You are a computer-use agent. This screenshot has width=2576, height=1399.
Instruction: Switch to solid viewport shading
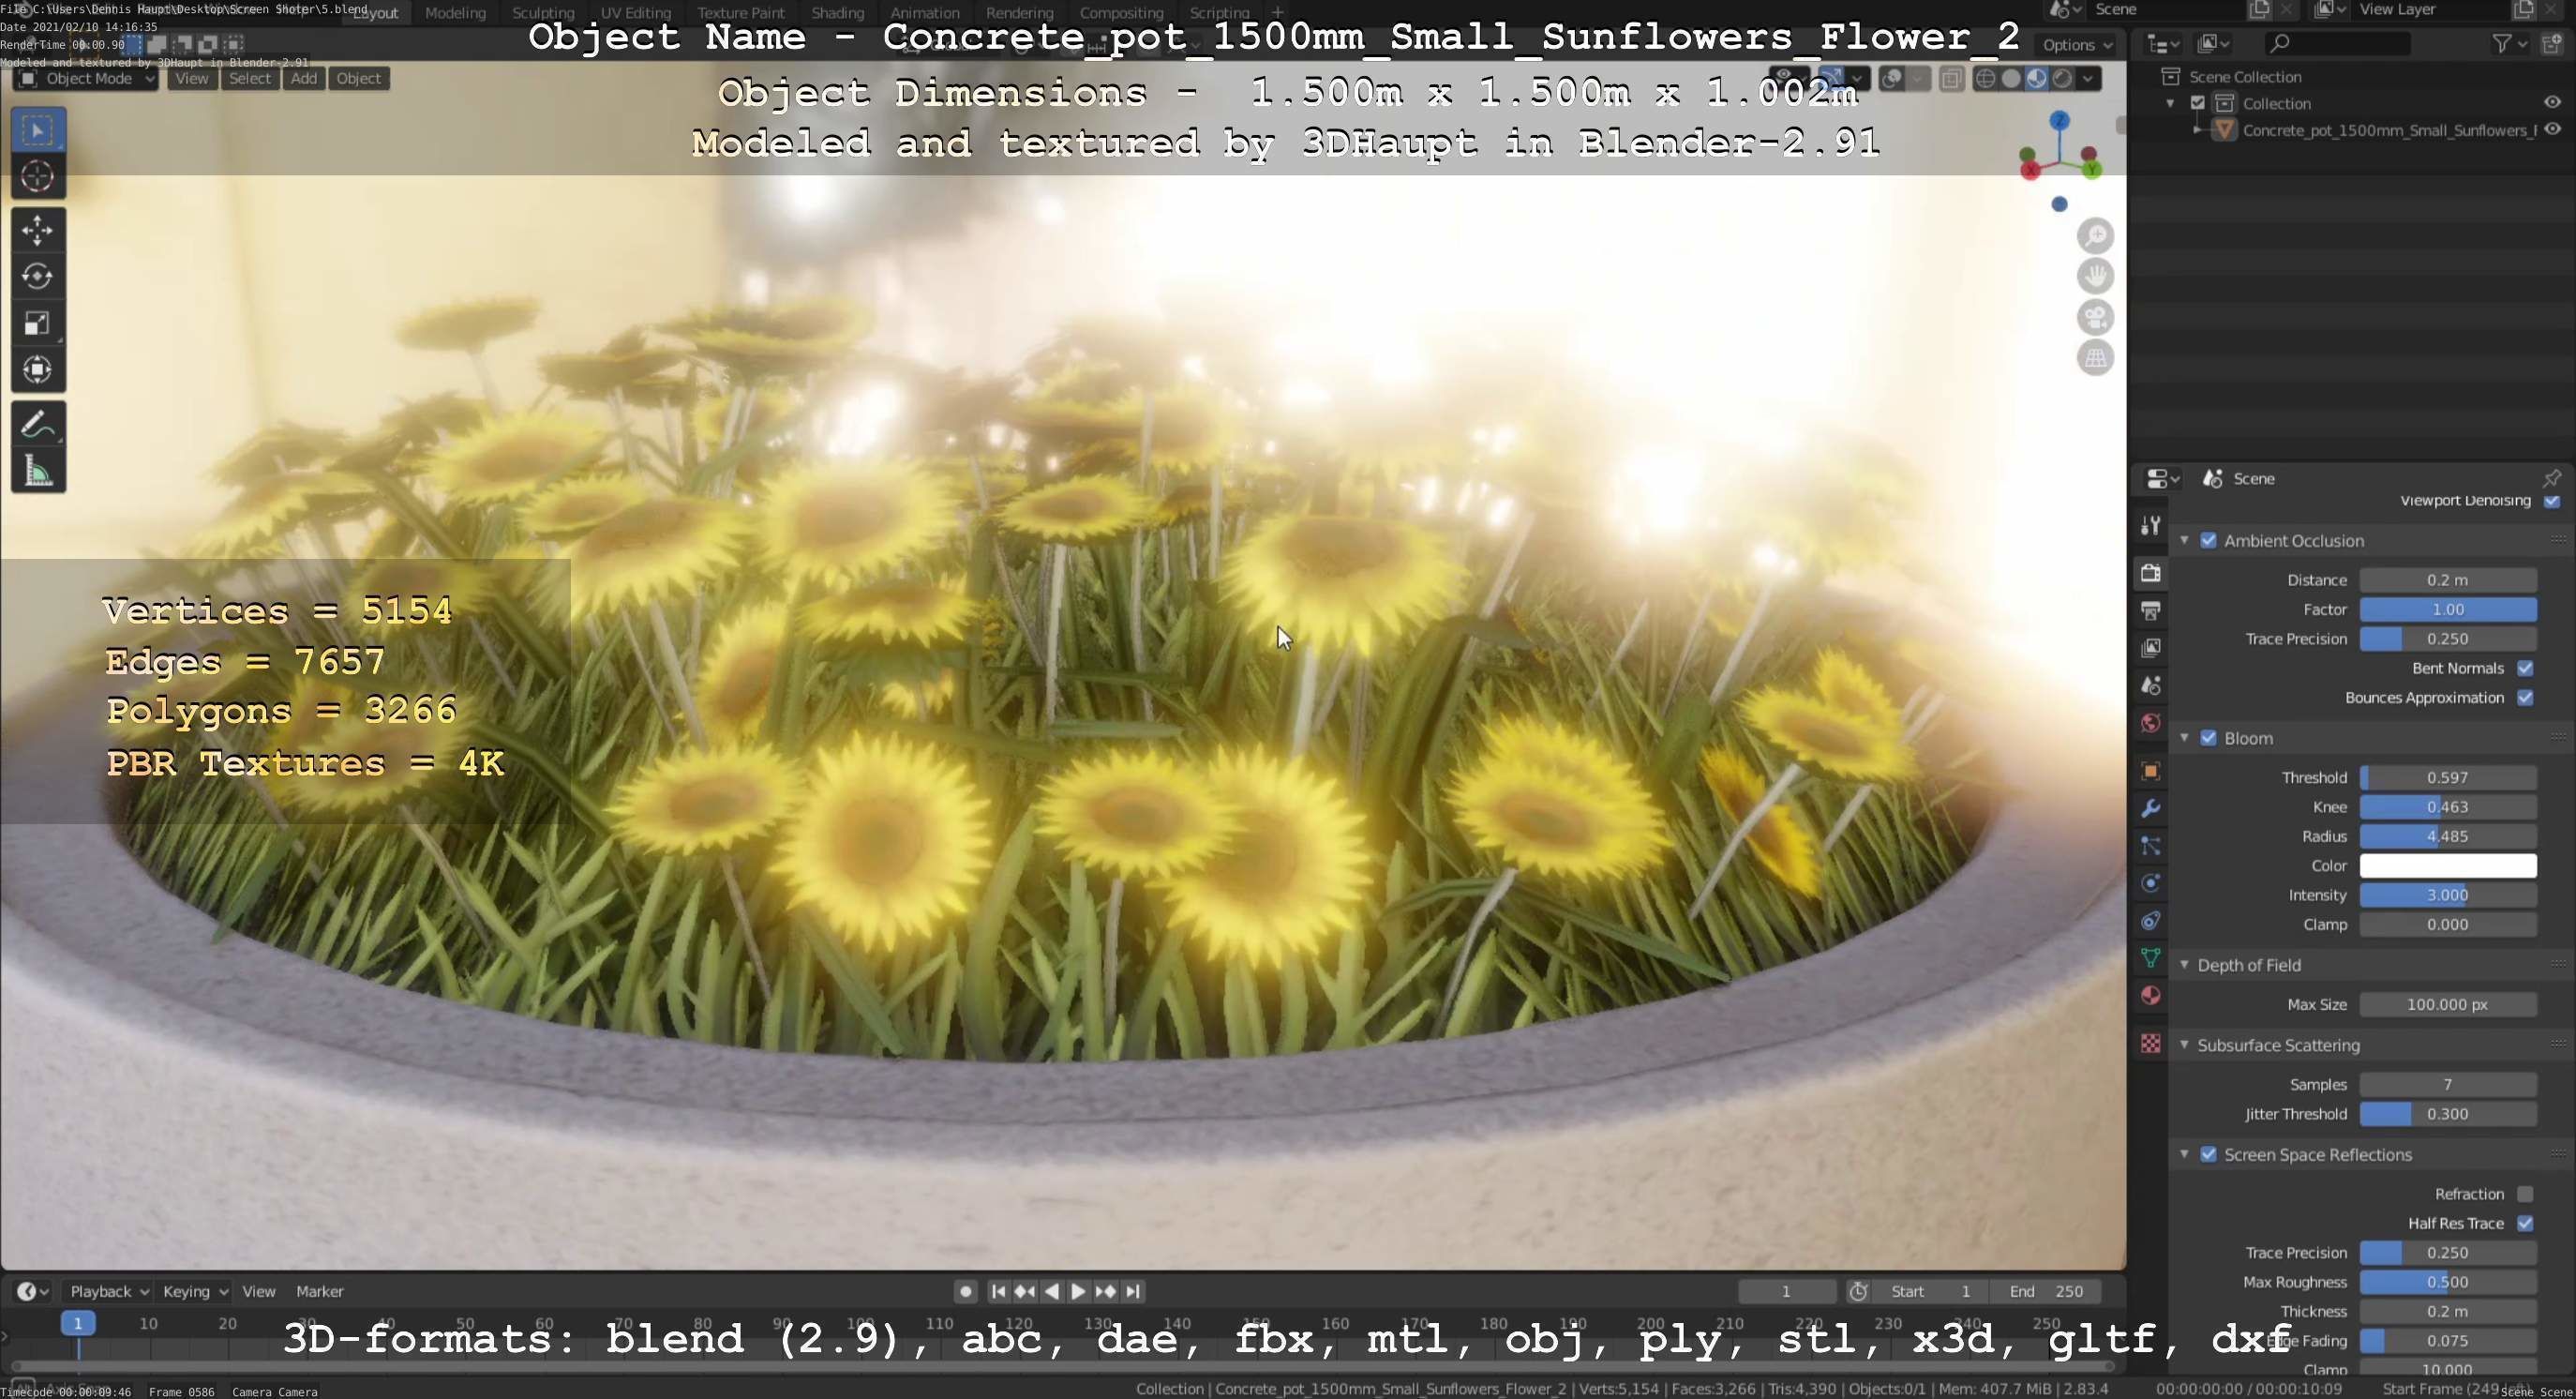(x=2011, y=79)
